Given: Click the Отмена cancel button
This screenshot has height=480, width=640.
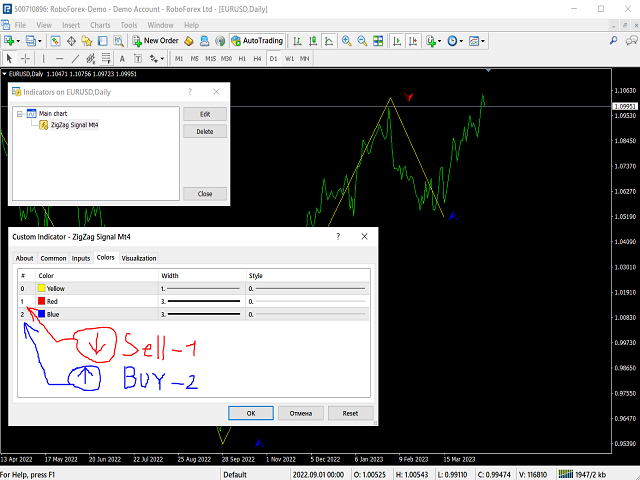Looking at the screenshot, I should tap(301, 413).
